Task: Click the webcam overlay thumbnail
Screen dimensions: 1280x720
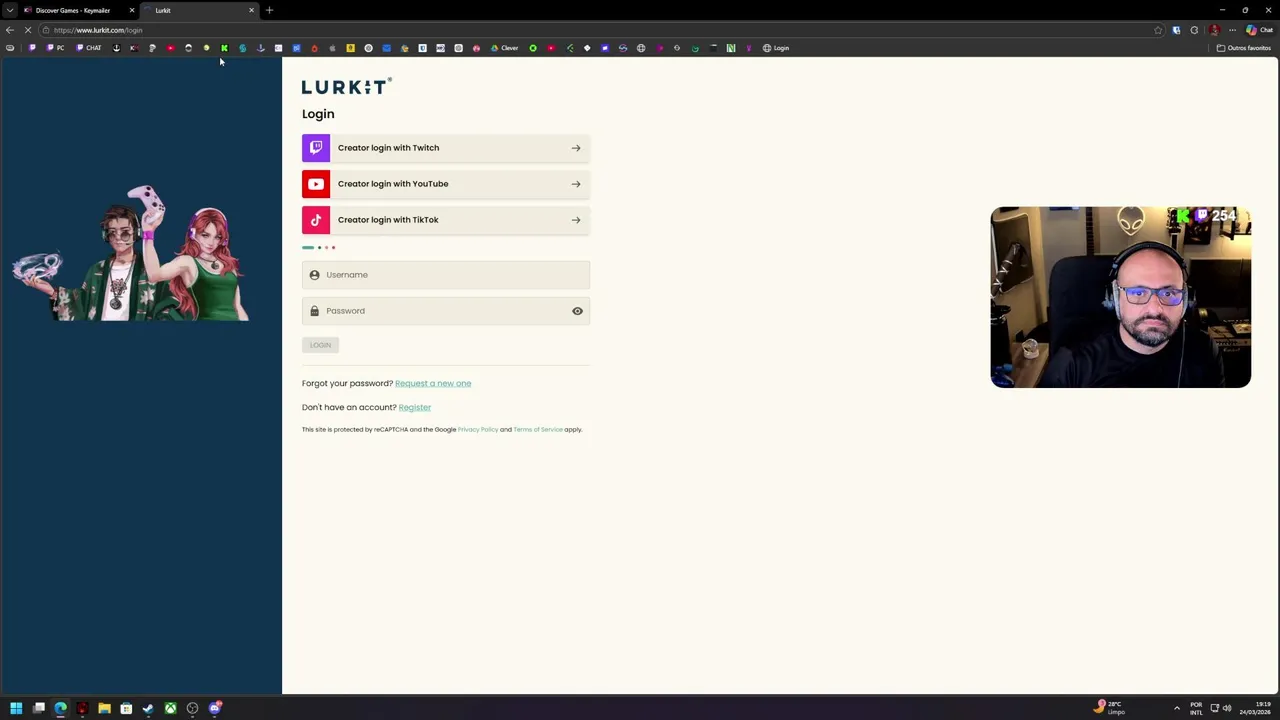Action: click(1121, 297)
